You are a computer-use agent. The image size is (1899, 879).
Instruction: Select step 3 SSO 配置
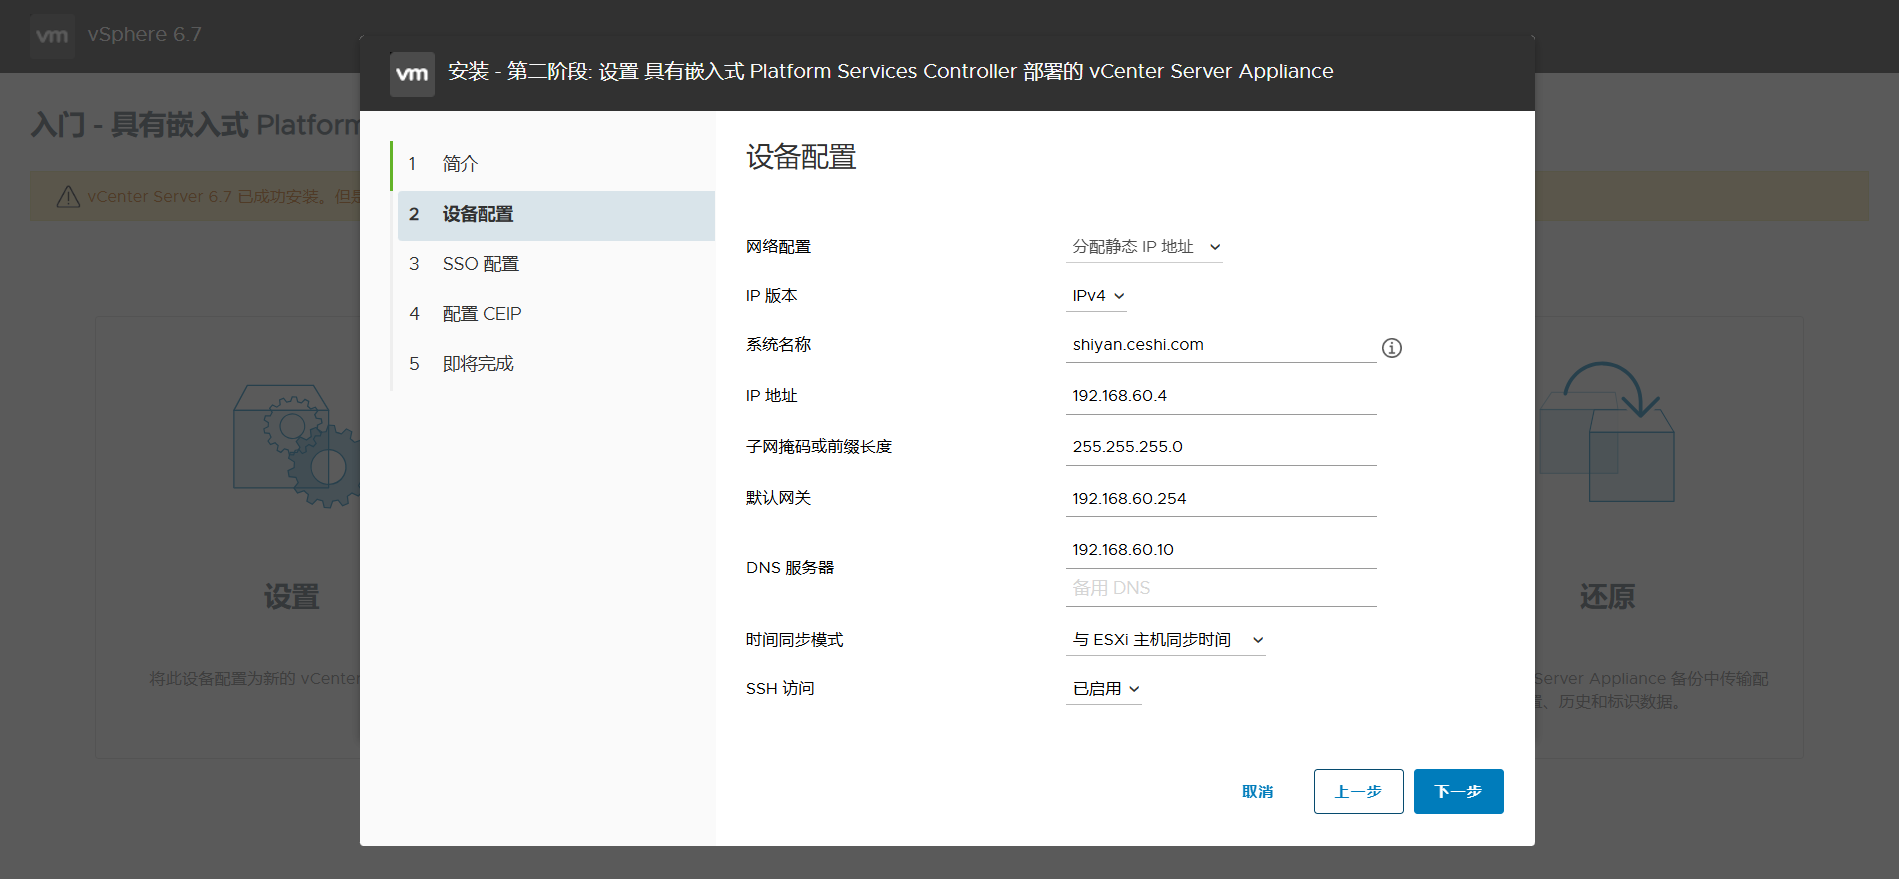click(x=555, y=264)
